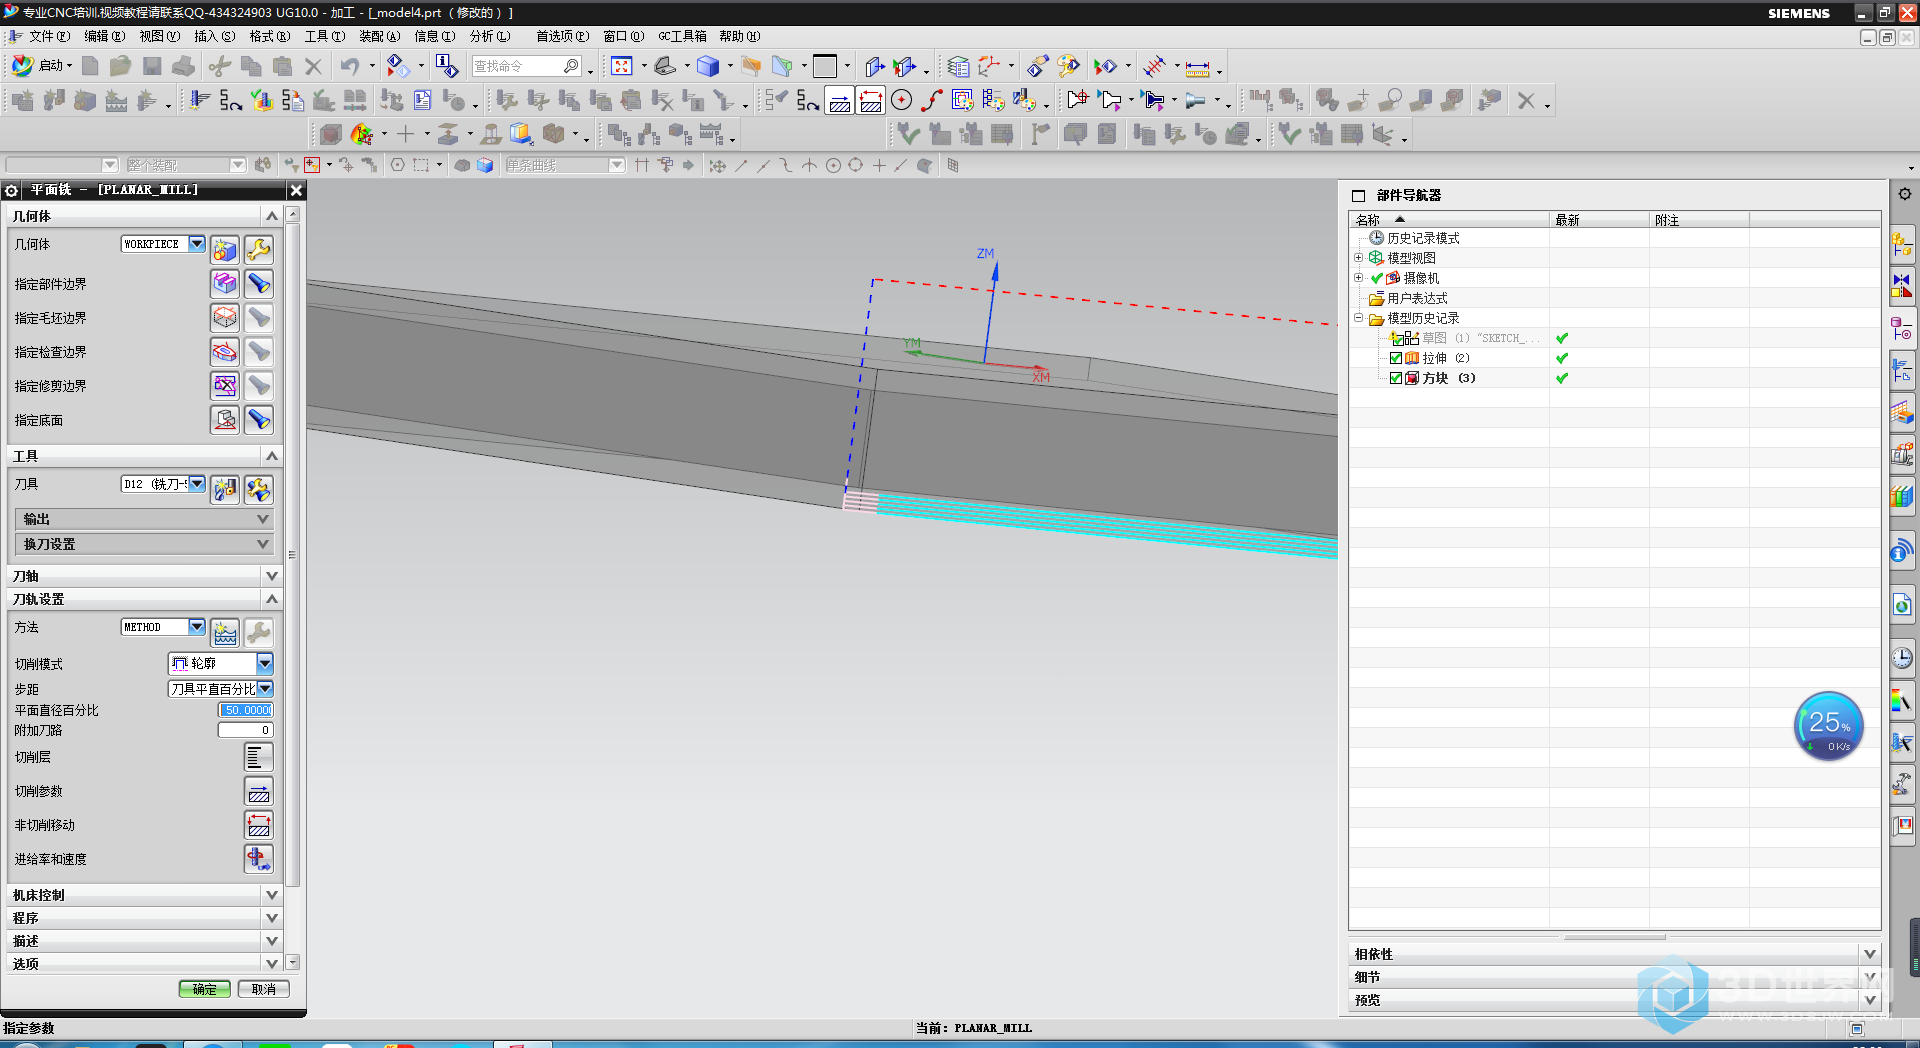Open Non Cutting Moves (非切削移动) icon
The height and width of the screenshot is (1048, 1920).
pyautogui.click(x=259, y=825)
